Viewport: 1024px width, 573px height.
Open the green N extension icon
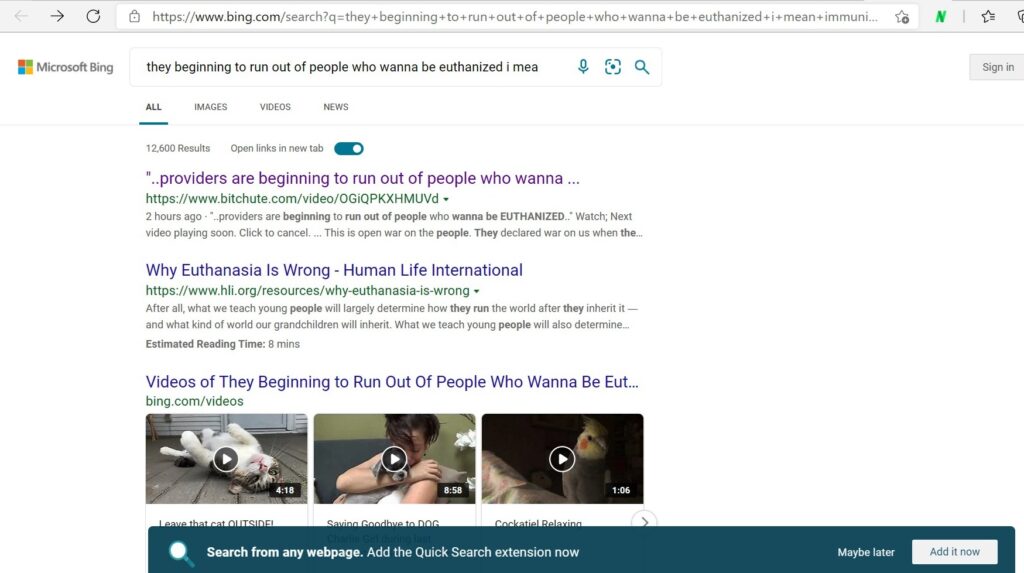point(940,16)
